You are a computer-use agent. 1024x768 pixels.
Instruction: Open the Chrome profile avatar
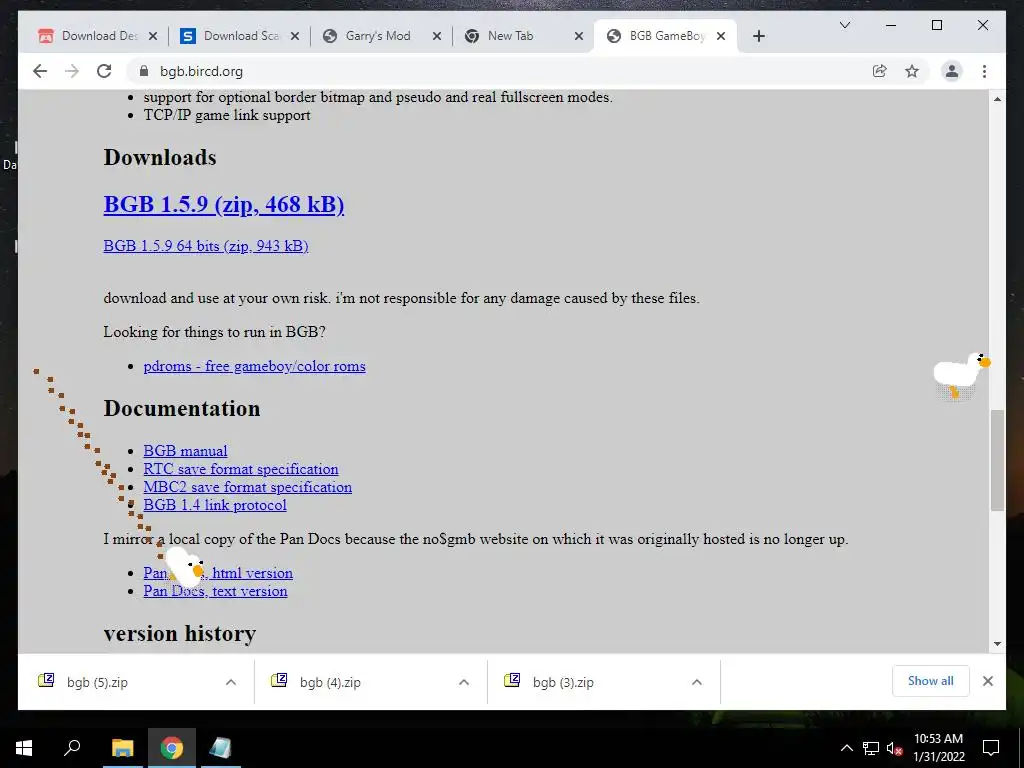click(x=952, y=71)
